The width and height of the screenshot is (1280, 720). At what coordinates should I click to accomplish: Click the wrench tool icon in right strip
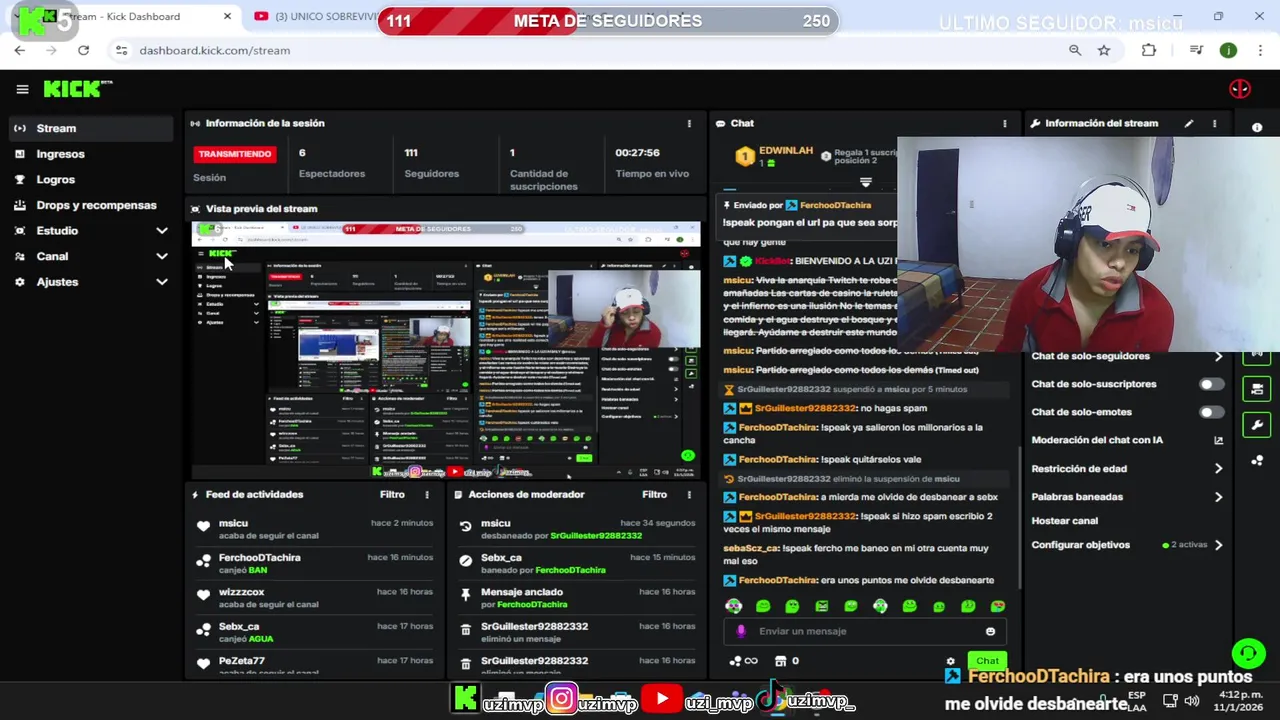point(1257,425)
